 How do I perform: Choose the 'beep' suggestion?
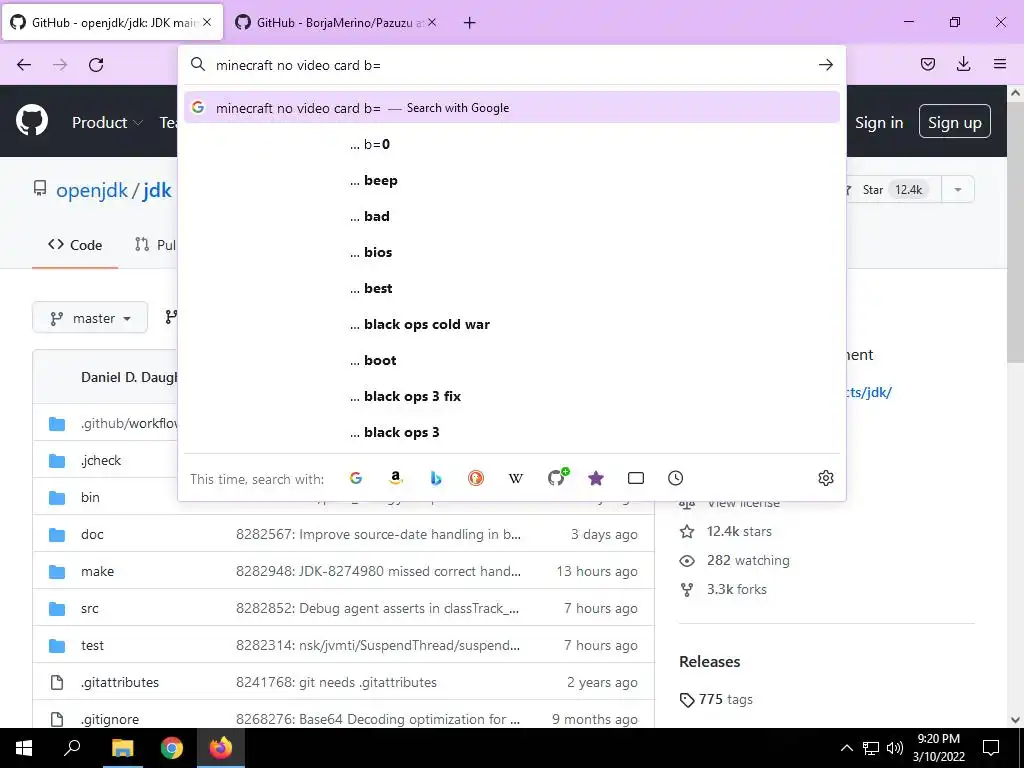tap(512, 180)
